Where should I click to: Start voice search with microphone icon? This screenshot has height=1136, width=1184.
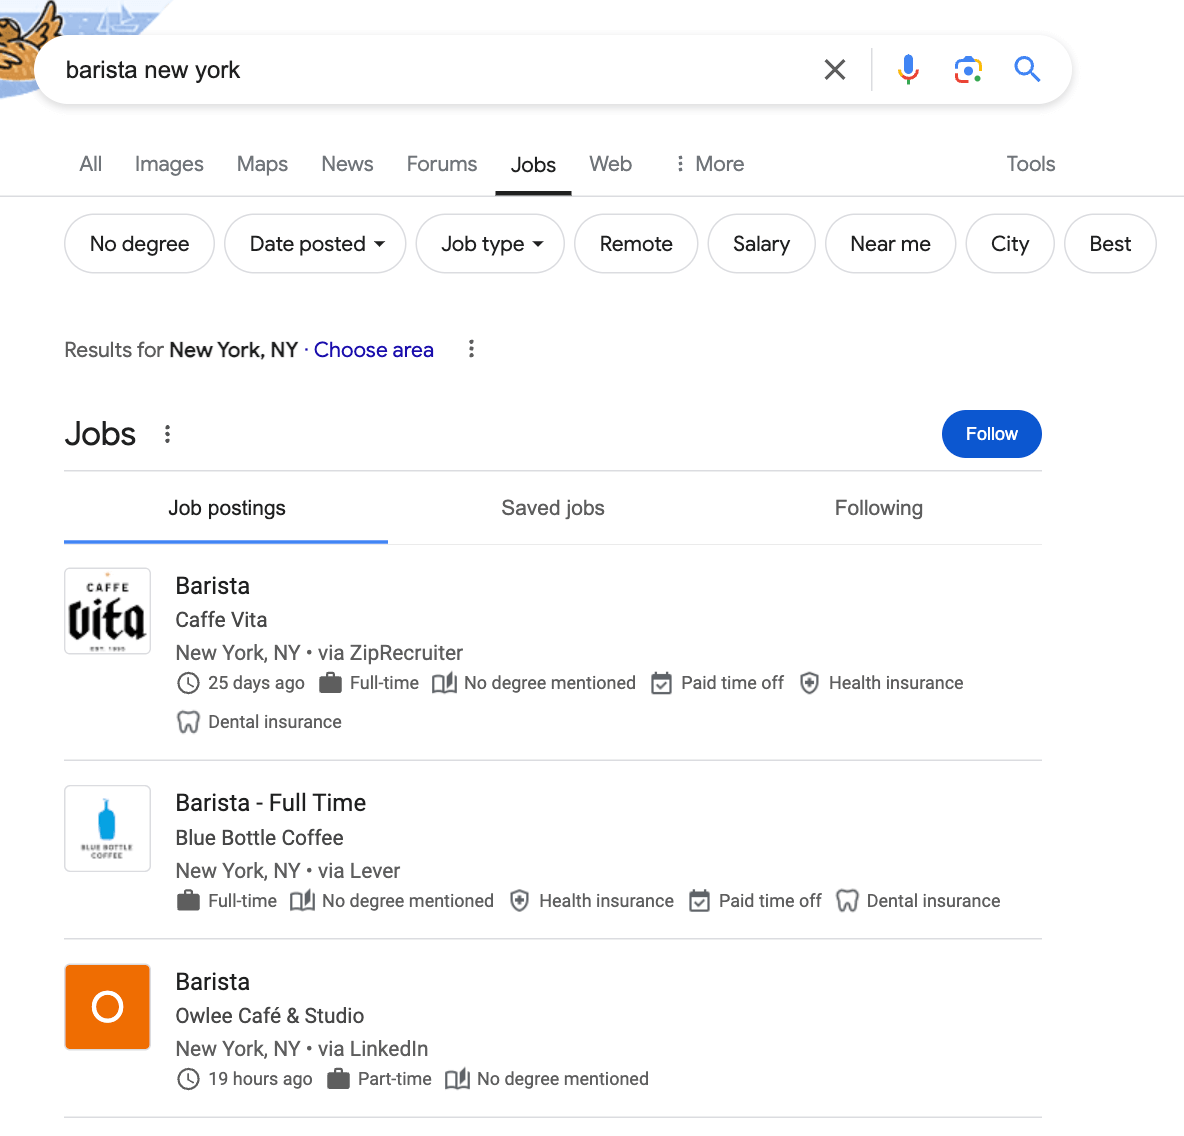point(908,69)
